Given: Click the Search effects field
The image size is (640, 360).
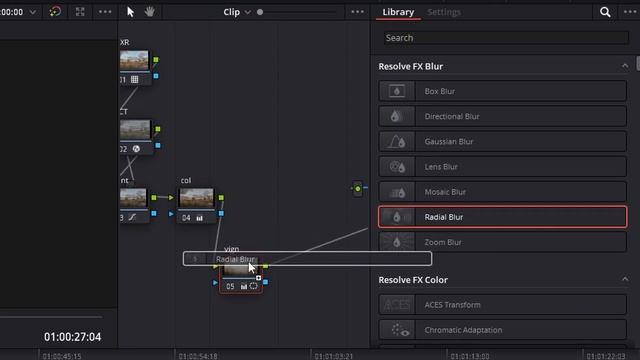Looking at the screenshot, I should click(506, 38).
